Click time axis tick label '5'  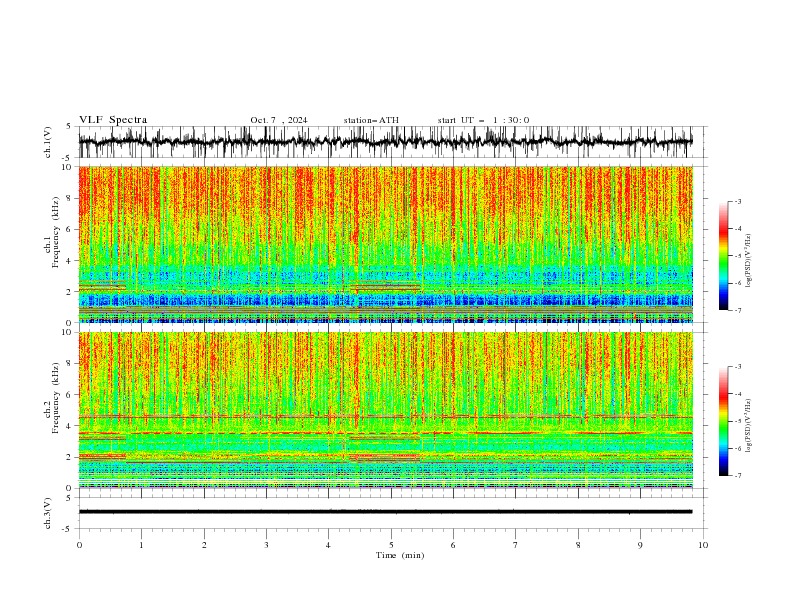coord(391,545)
